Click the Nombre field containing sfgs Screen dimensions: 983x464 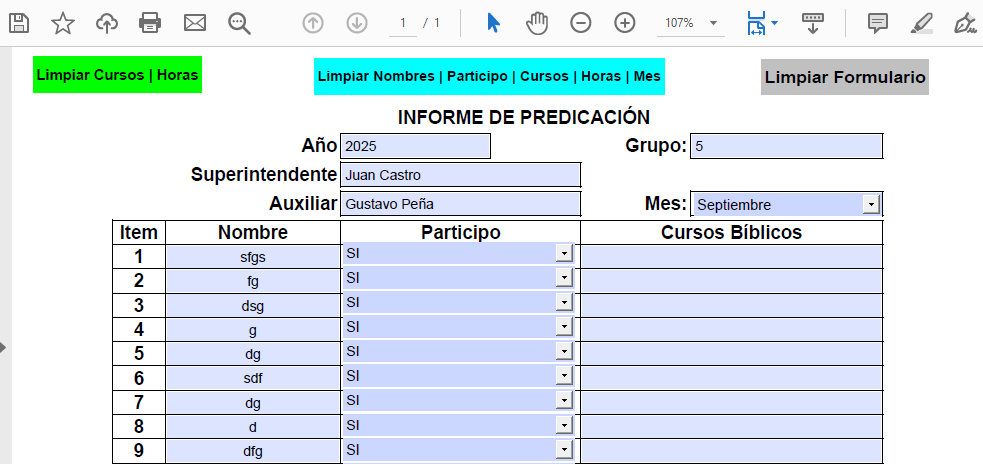[253, 257]
